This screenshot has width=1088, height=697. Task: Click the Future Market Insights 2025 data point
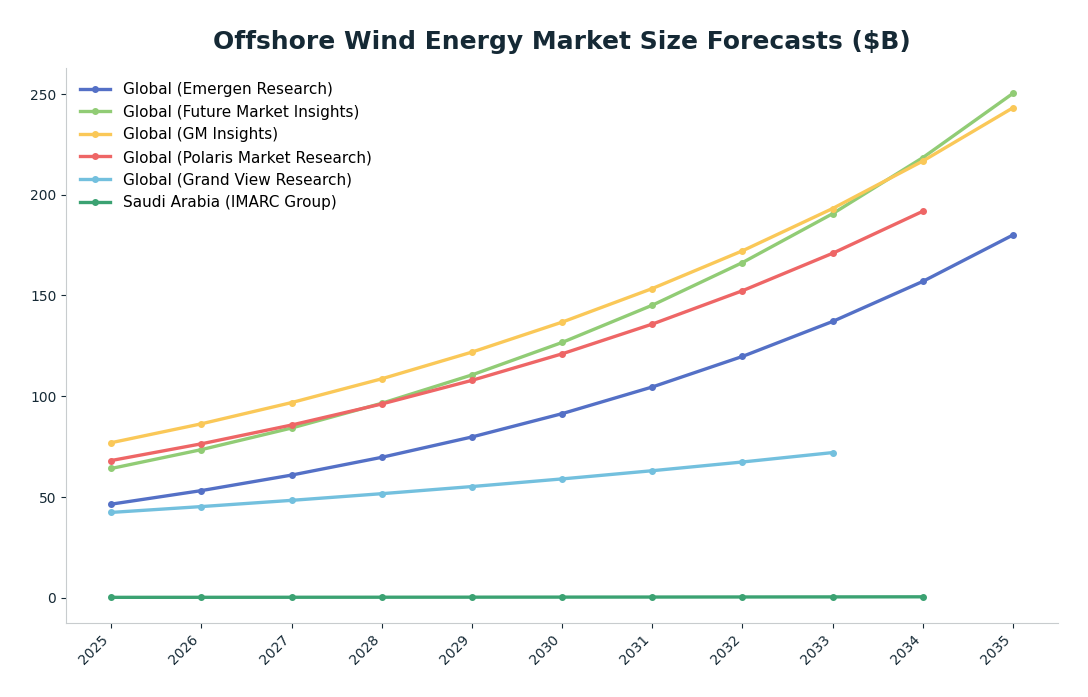[x=112, y=469]
